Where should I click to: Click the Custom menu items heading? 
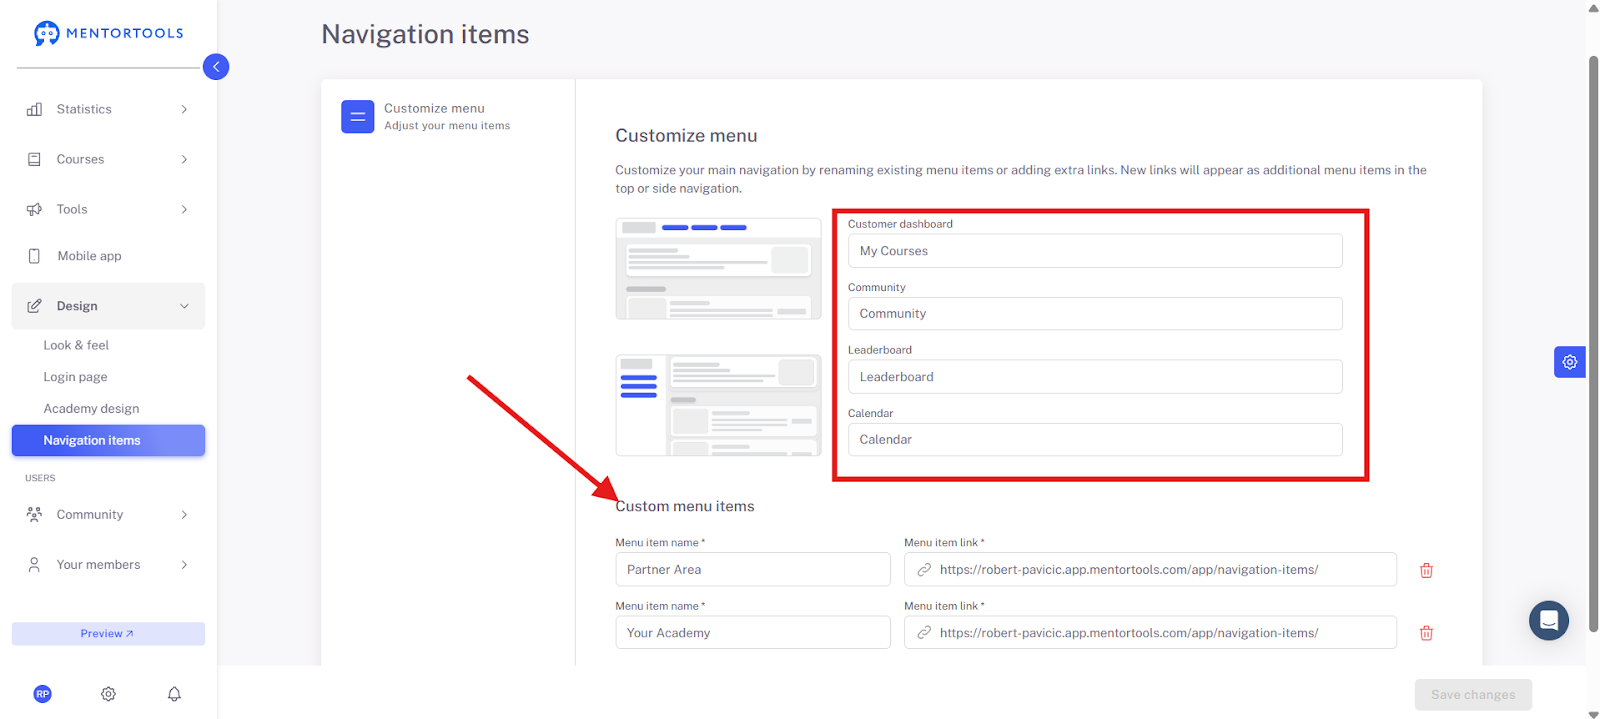coord(685,506)
